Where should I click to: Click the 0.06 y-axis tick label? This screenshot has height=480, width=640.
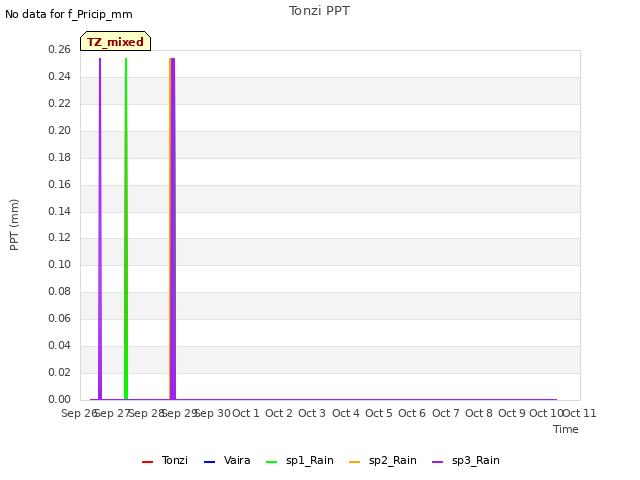click(60, 318)
